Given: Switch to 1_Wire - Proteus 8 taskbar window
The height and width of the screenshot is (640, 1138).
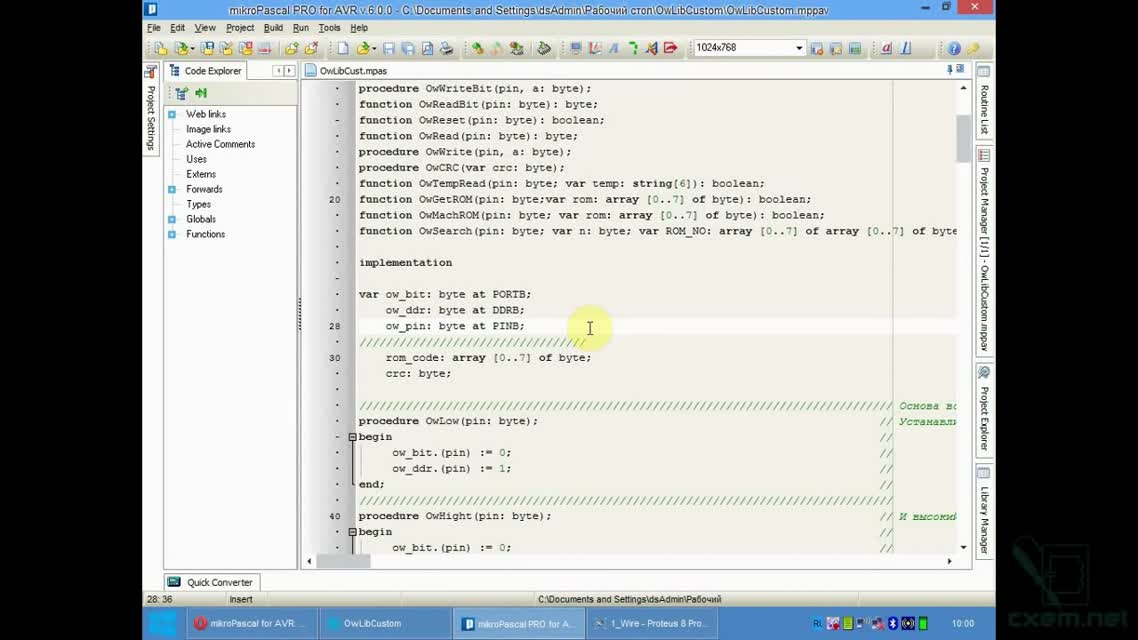Looking at the screenshot, I should coord(653,623).
